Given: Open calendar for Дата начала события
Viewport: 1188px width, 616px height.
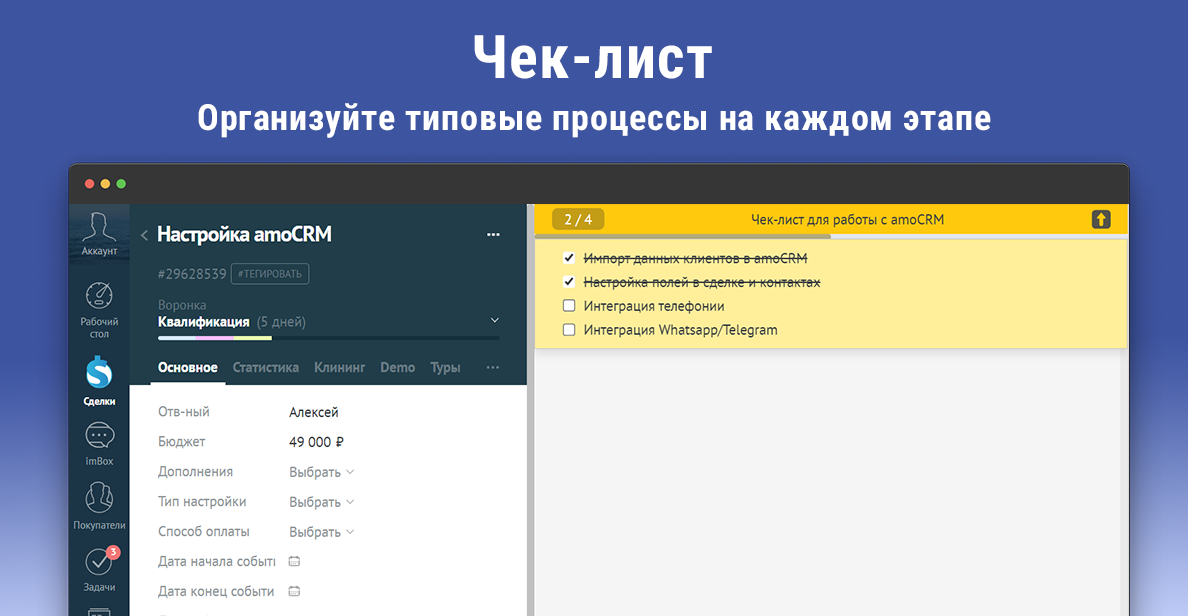Looking at the screenshot, I should pos(295,561).
